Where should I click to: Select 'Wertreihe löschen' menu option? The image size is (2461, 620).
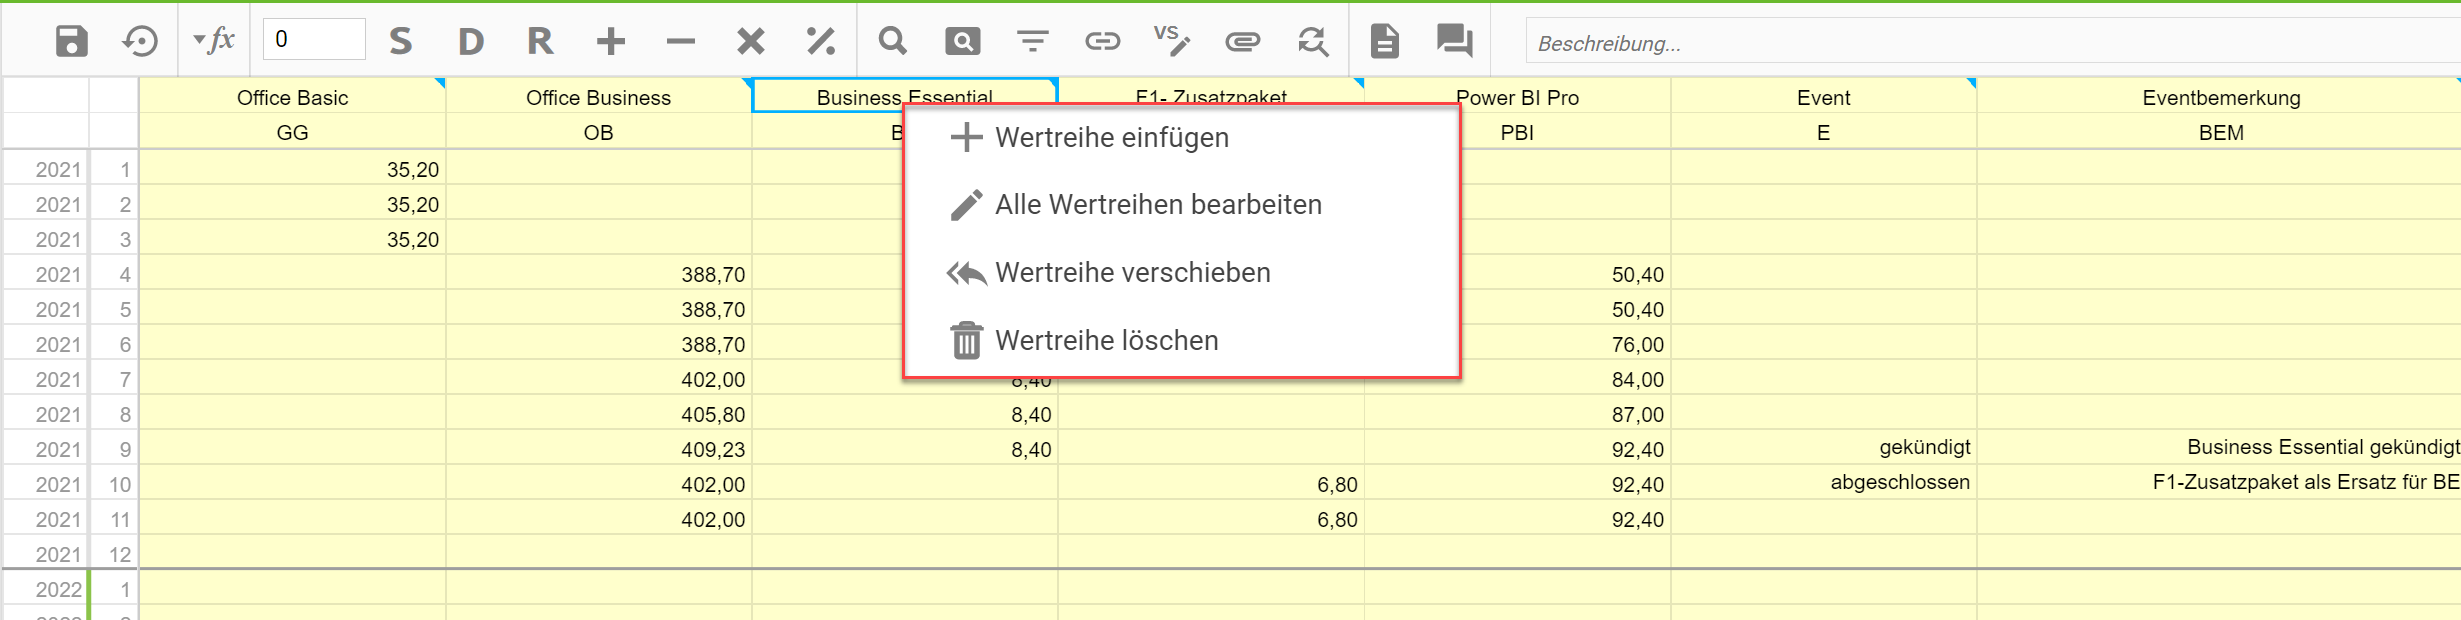pos(1106,341)
